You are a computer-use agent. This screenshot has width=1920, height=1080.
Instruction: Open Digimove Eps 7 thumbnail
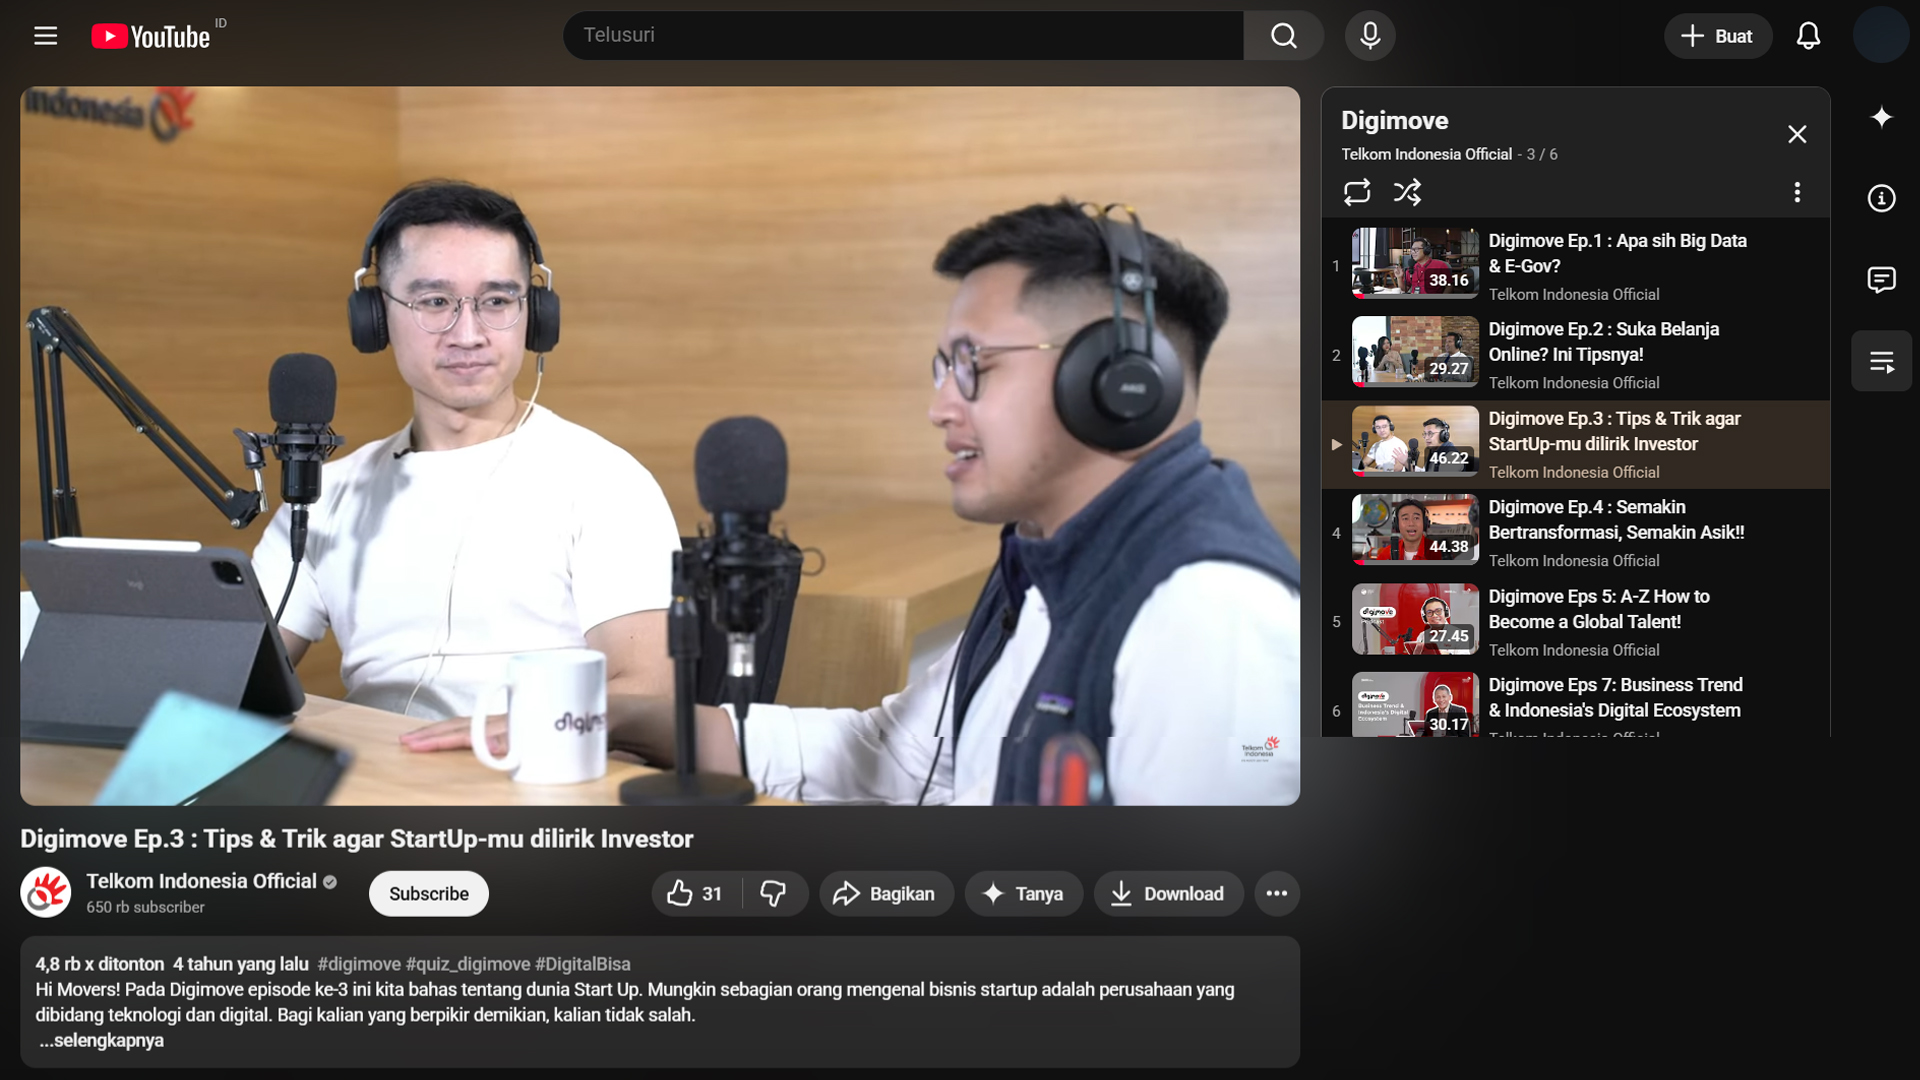[1415, 705]
